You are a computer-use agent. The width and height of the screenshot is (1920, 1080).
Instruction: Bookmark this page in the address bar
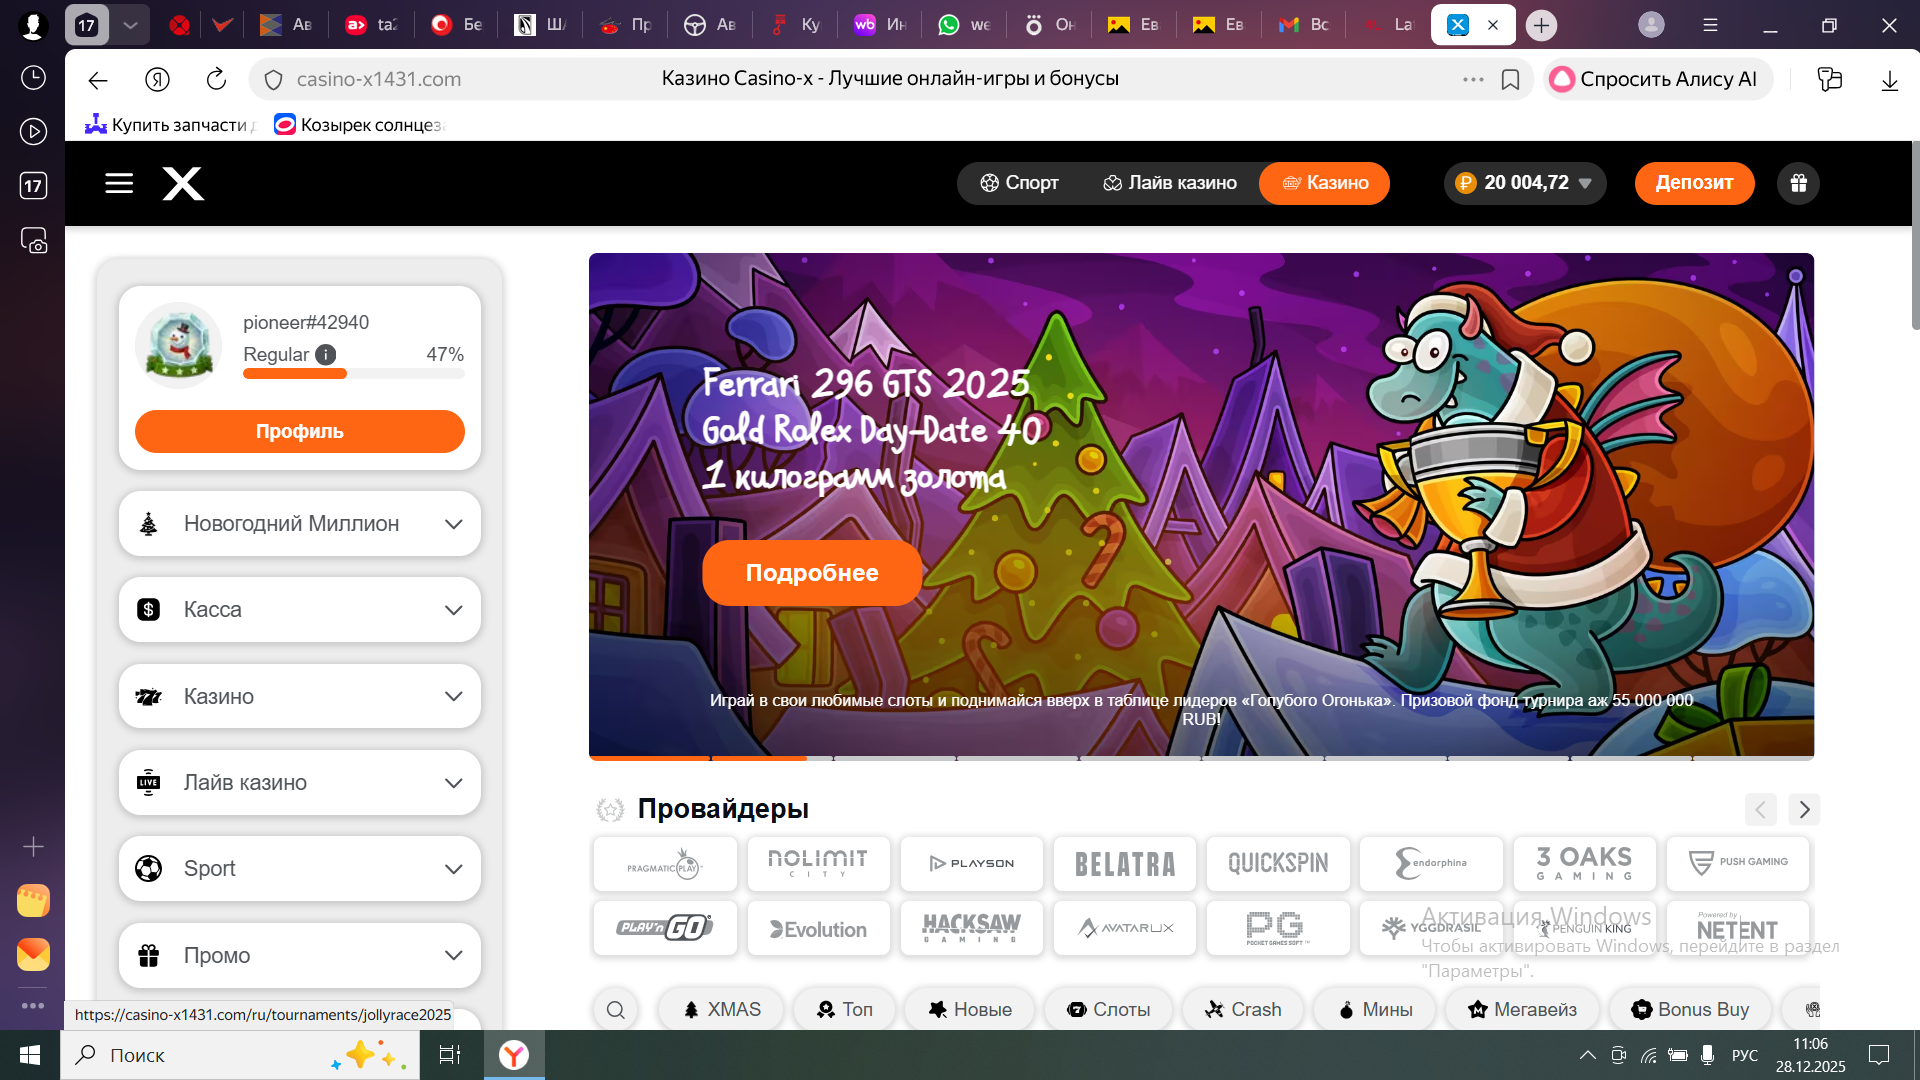[1510, 80]
